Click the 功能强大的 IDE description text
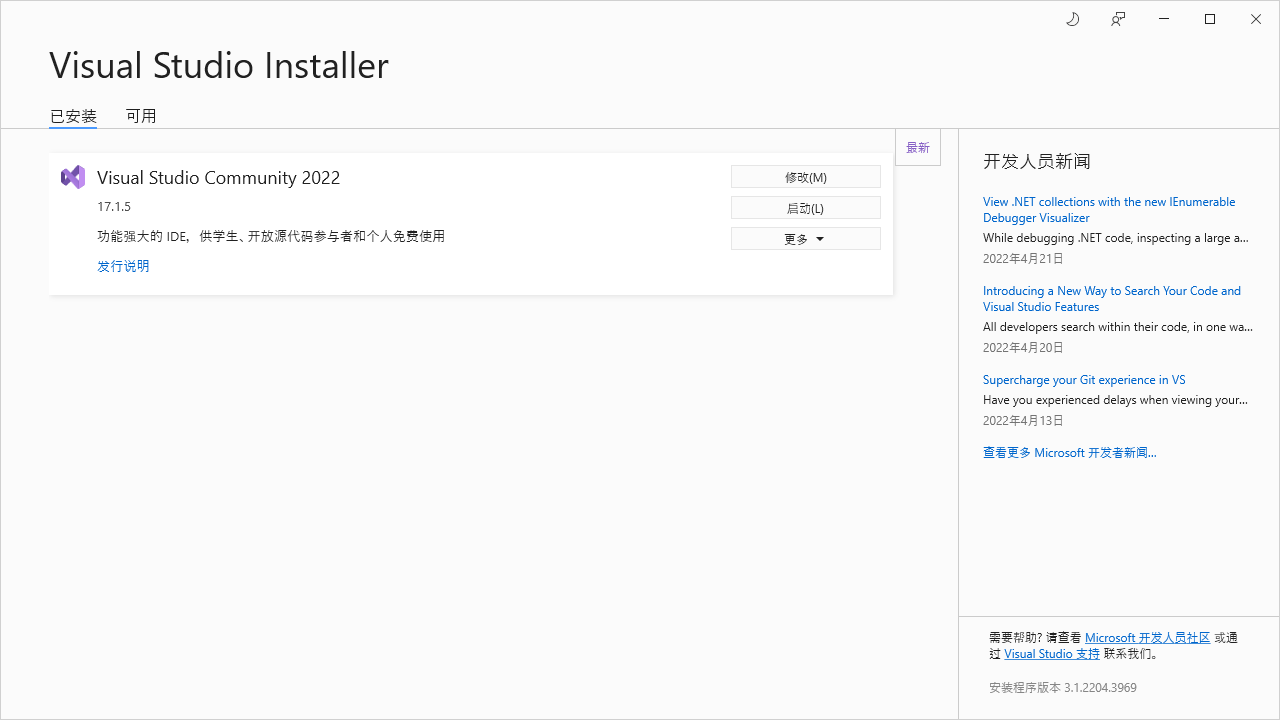Image resolution: width=1280 pixels, height=720 pixels. 271,237
